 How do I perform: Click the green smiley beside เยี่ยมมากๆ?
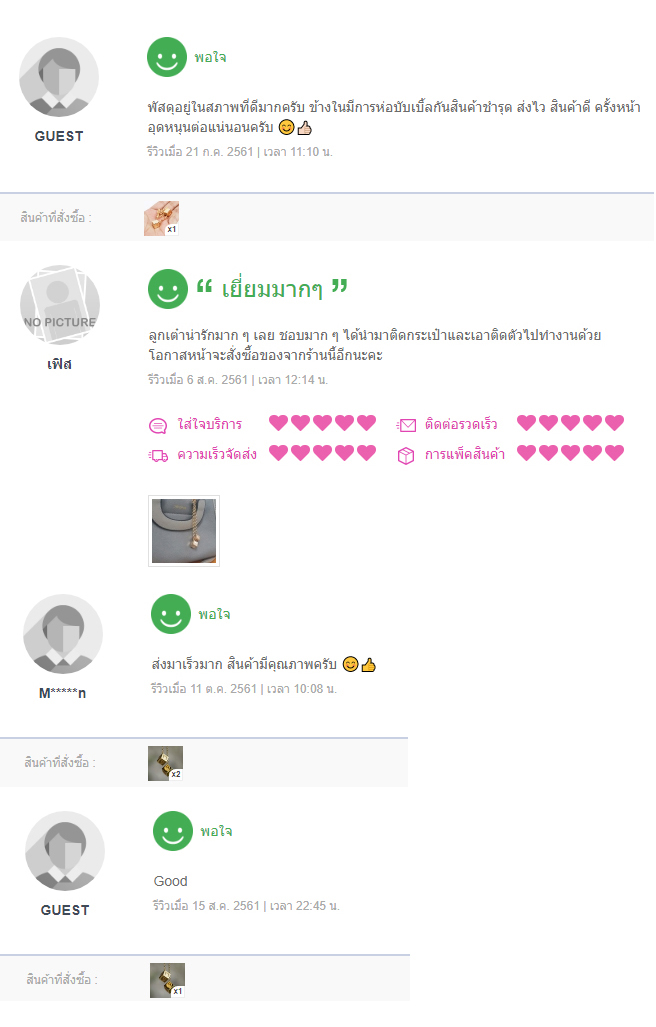click(168, 289)
